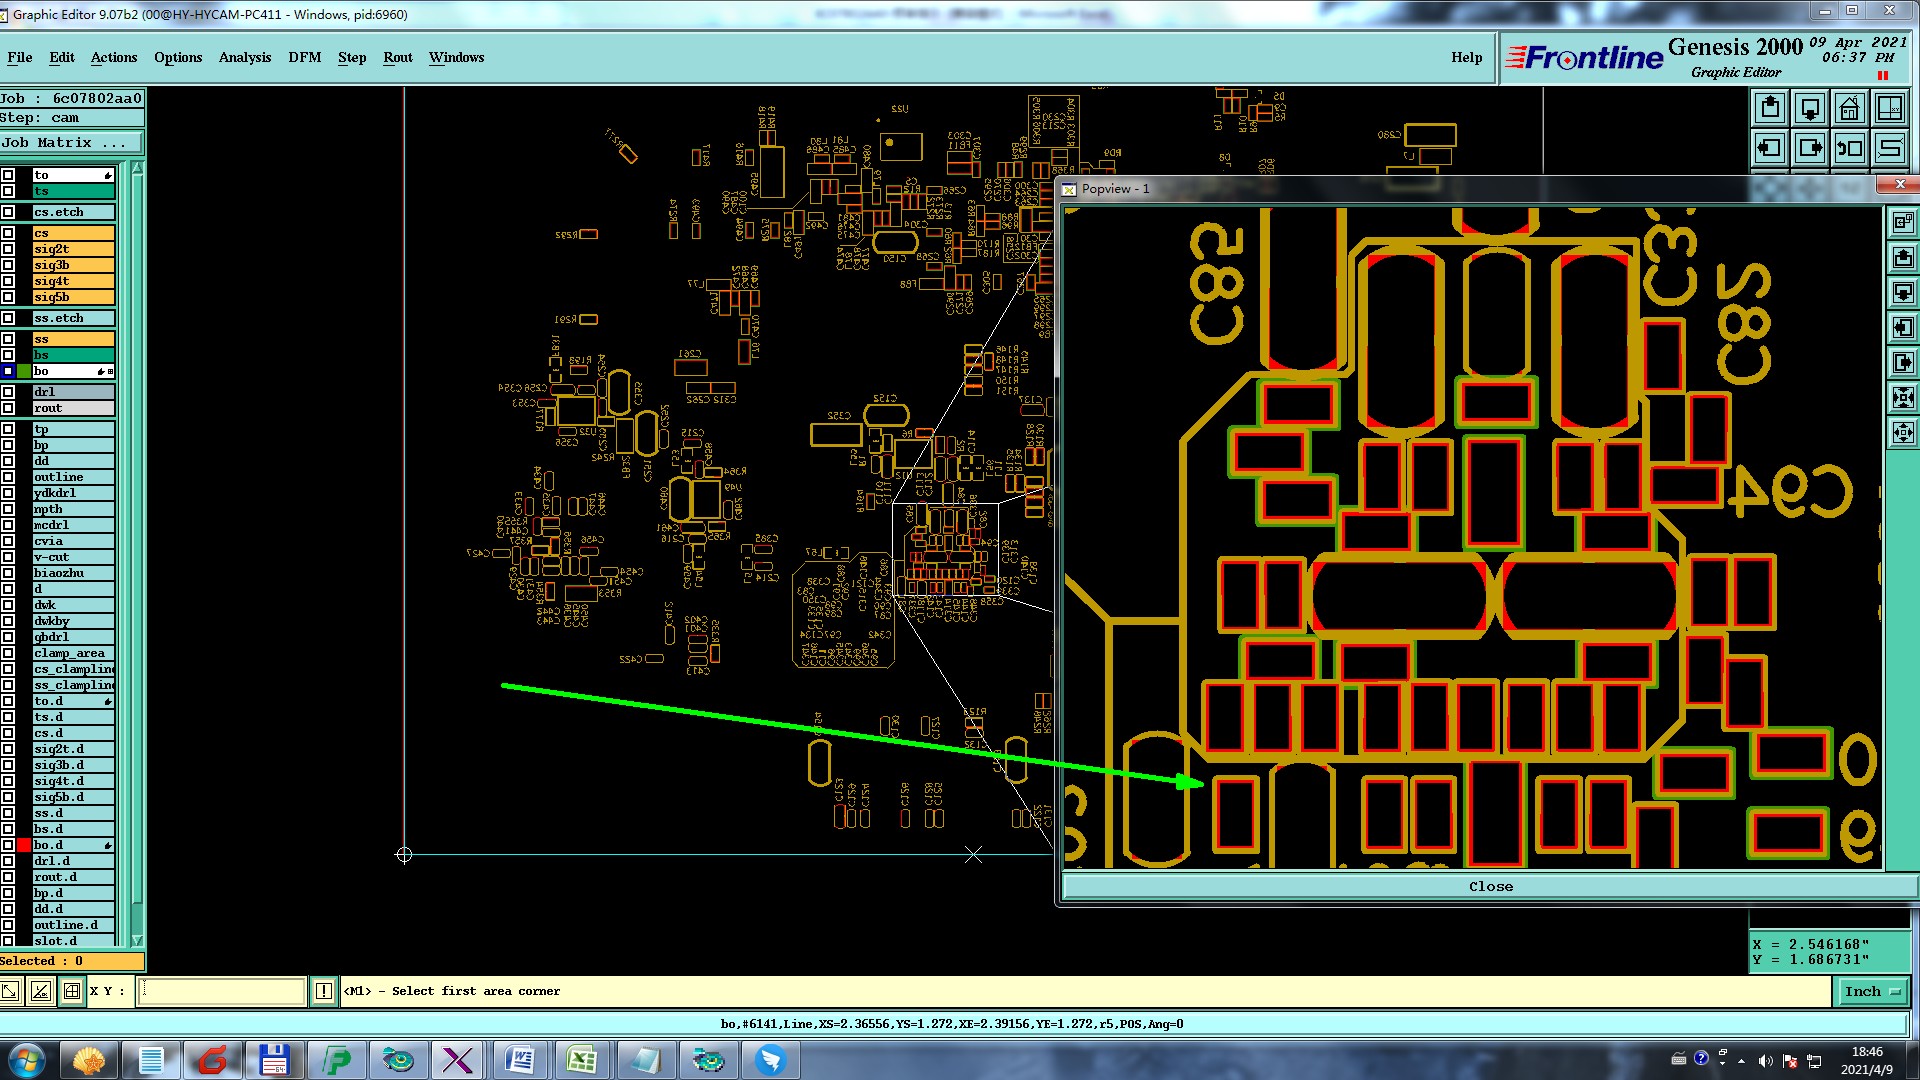Image resolution: width=1920 pixels, height=1080 pixels.
Task: Click the Popview zoom-in arrows icon
Action: [1902, 397]
